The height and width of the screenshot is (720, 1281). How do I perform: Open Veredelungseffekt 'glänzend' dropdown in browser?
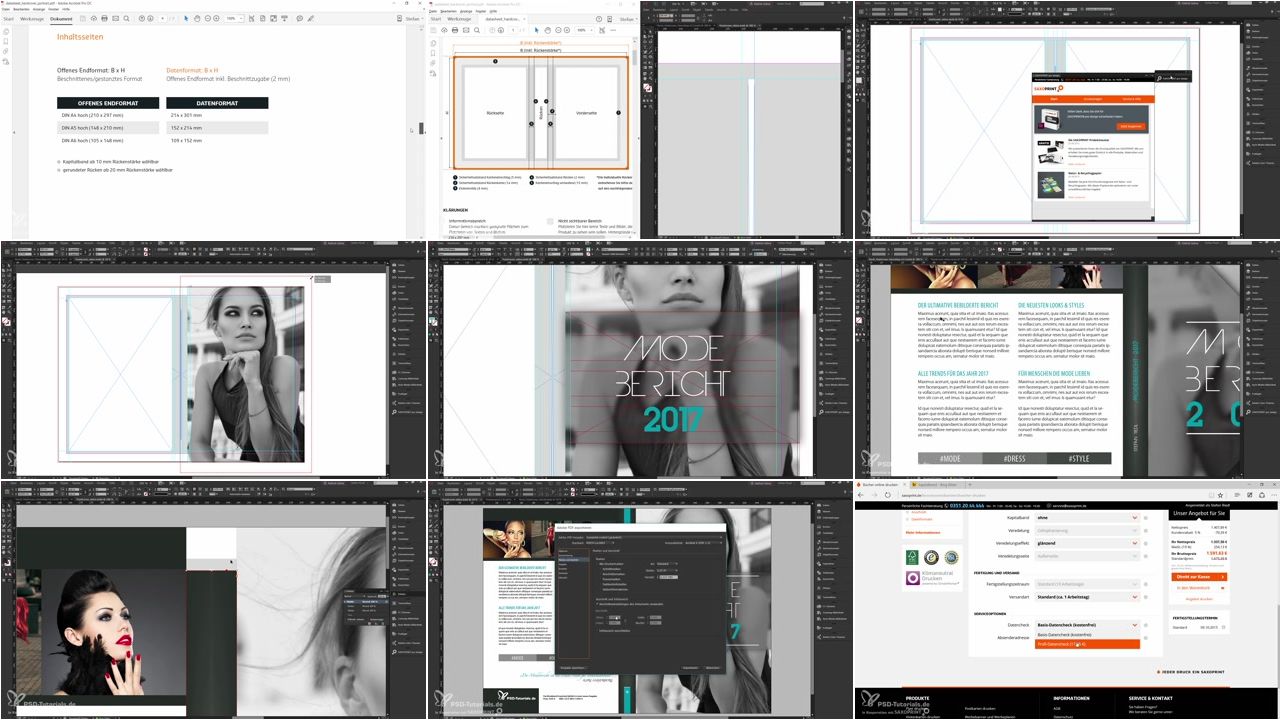point(1087,543)
